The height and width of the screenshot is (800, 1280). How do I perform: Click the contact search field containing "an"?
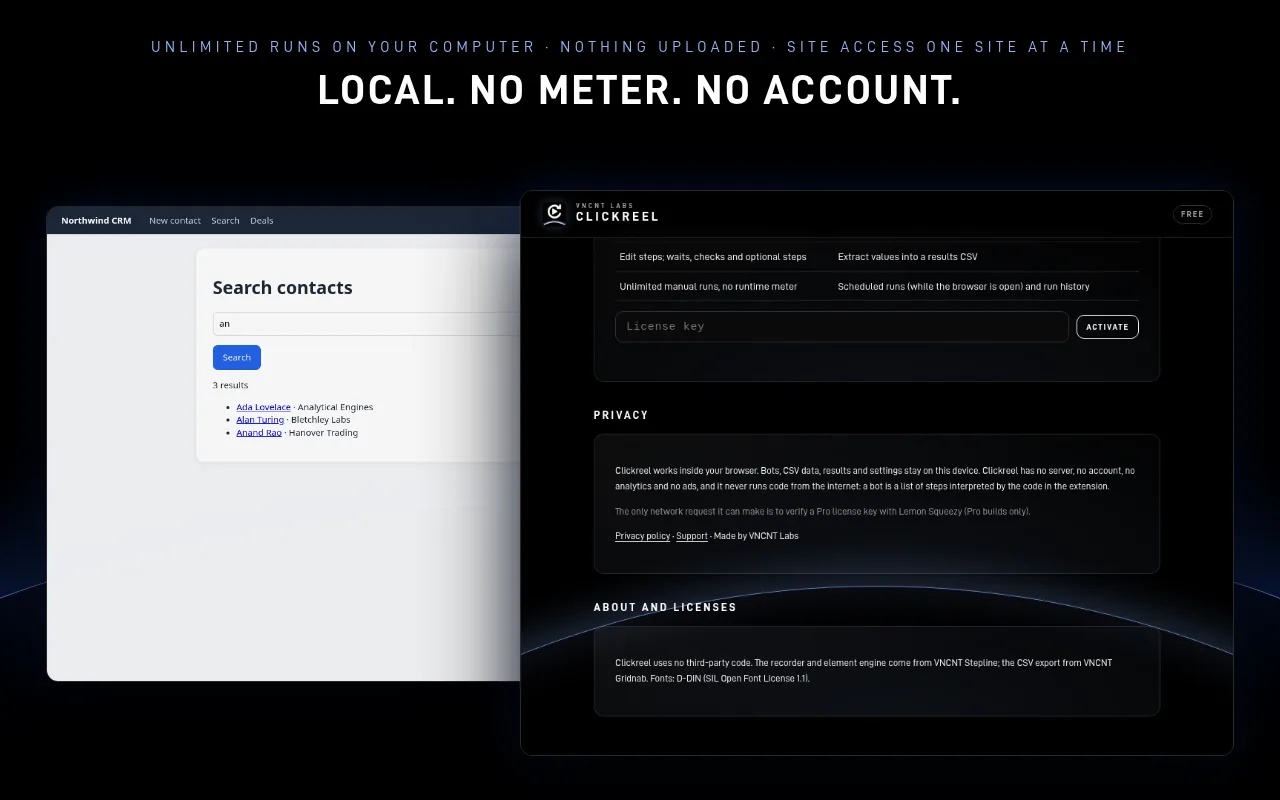[366, 324]
